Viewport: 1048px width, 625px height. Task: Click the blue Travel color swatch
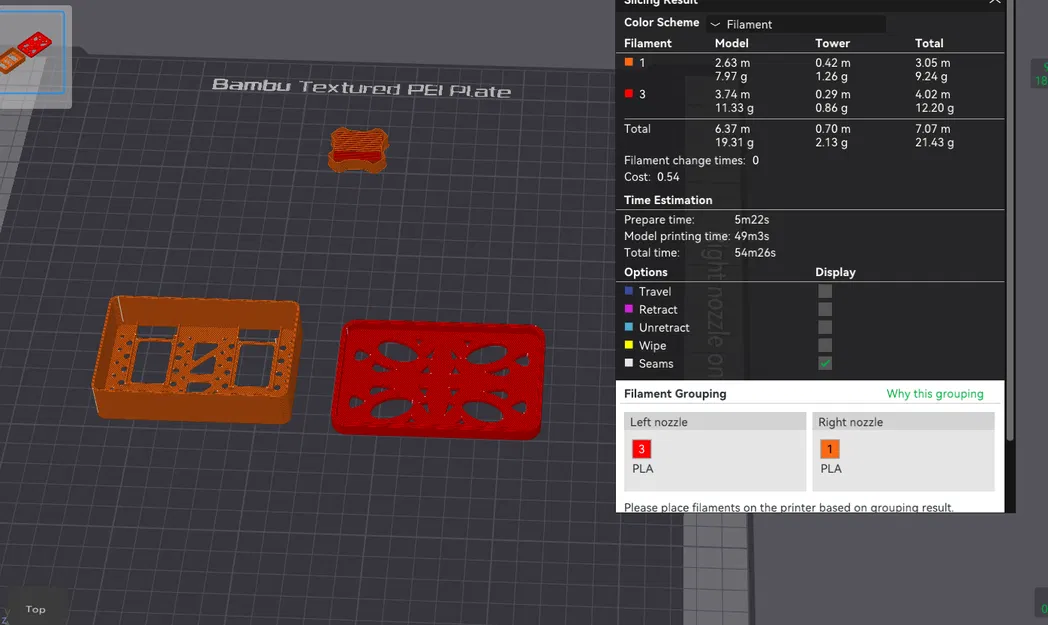click(628, 291)
